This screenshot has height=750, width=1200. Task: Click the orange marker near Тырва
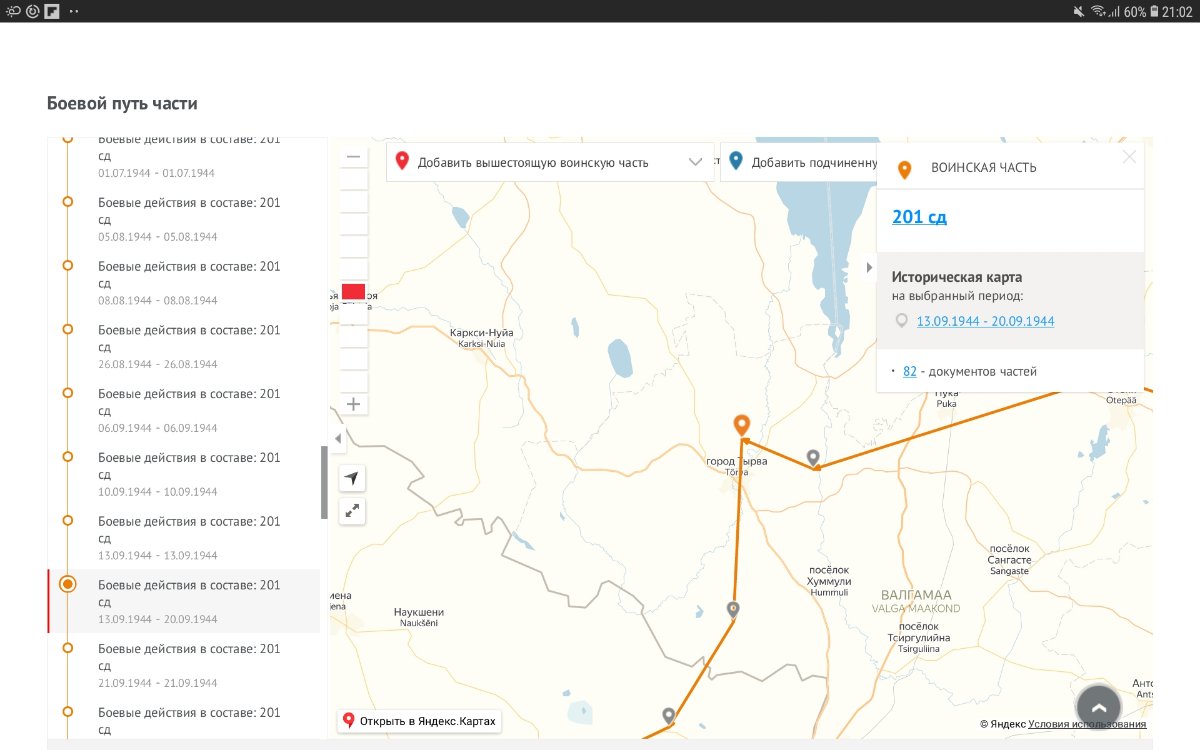pyautogui.click(x=741, y=426)
